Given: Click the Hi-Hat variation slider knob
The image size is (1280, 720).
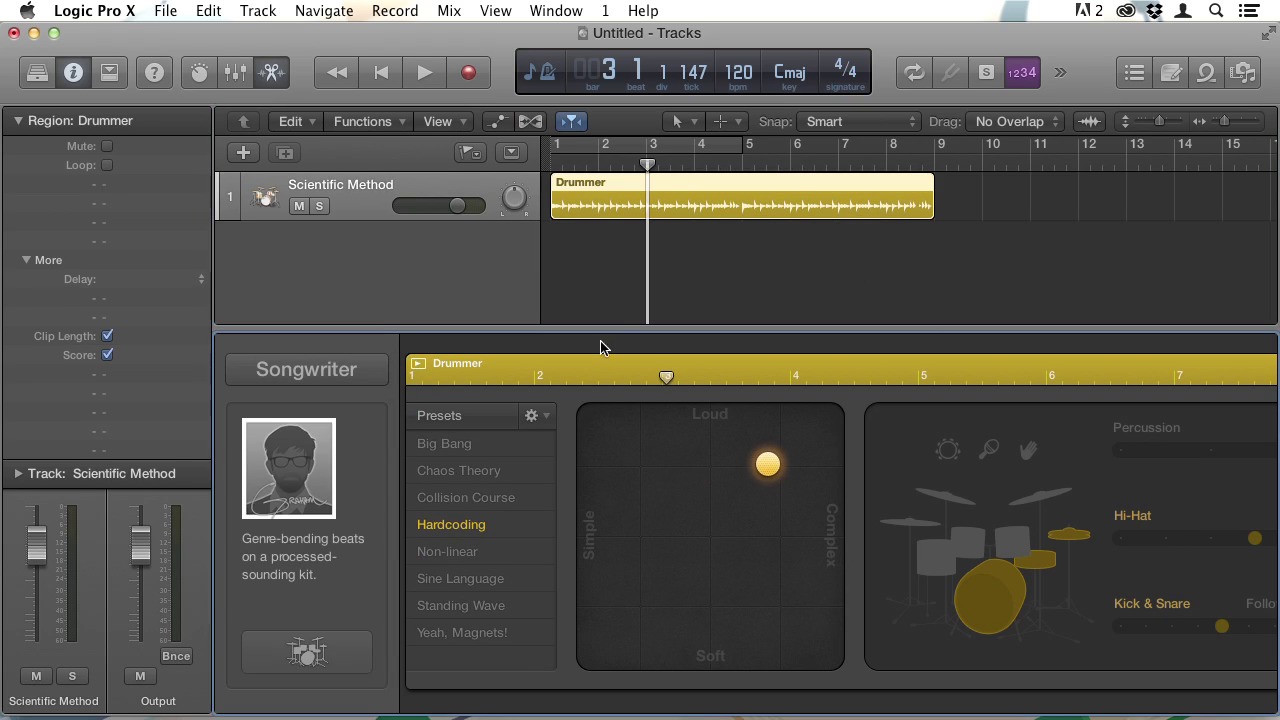Looking at the screenshot, I should click(1254, 538).
